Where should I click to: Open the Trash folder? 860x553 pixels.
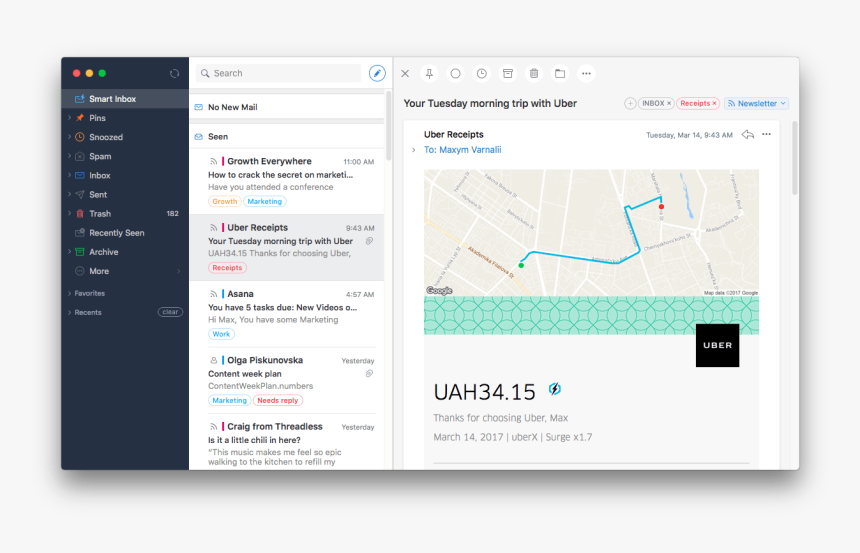click(125, 214)
